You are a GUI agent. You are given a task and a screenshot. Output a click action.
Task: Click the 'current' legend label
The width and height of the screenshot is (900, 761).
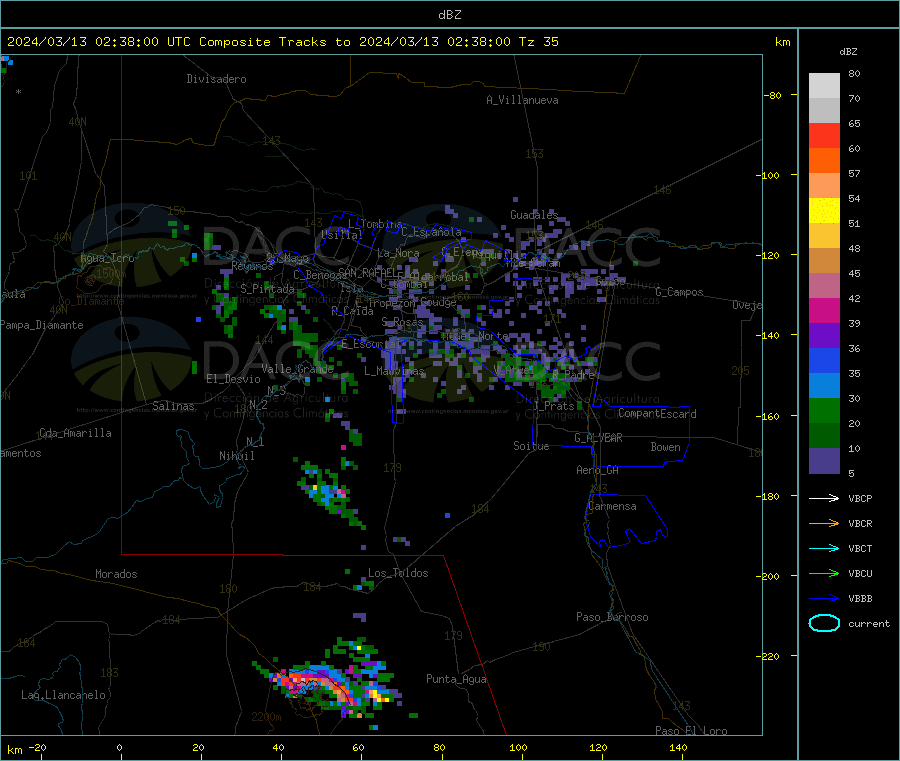click(869, 623)
